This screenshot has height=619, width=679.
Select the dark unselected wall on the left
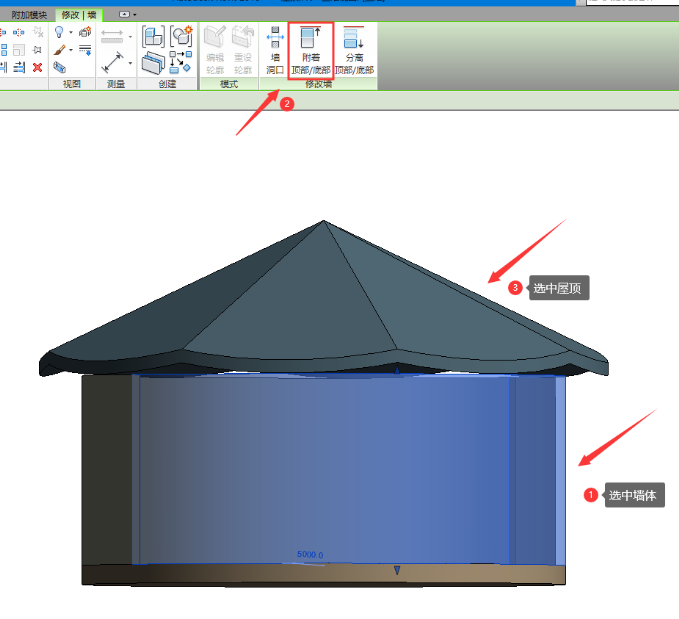107,470
